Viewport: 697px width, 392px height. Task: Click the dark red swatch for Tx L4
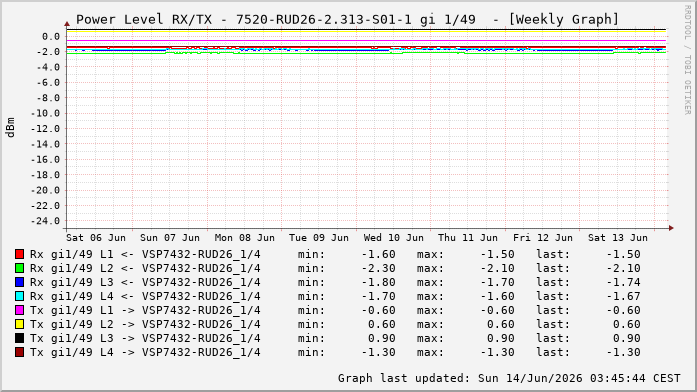coord(19,352)
